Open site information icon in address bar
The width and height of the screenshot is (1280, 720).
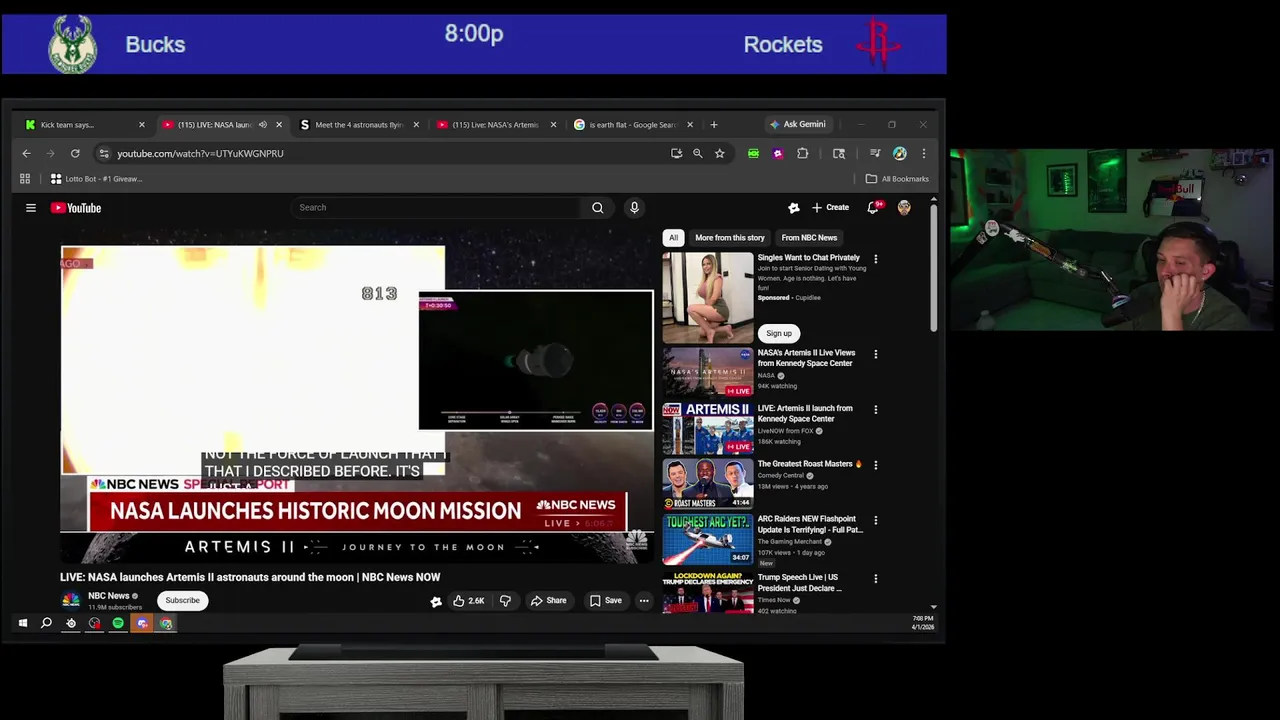[104, 153]
